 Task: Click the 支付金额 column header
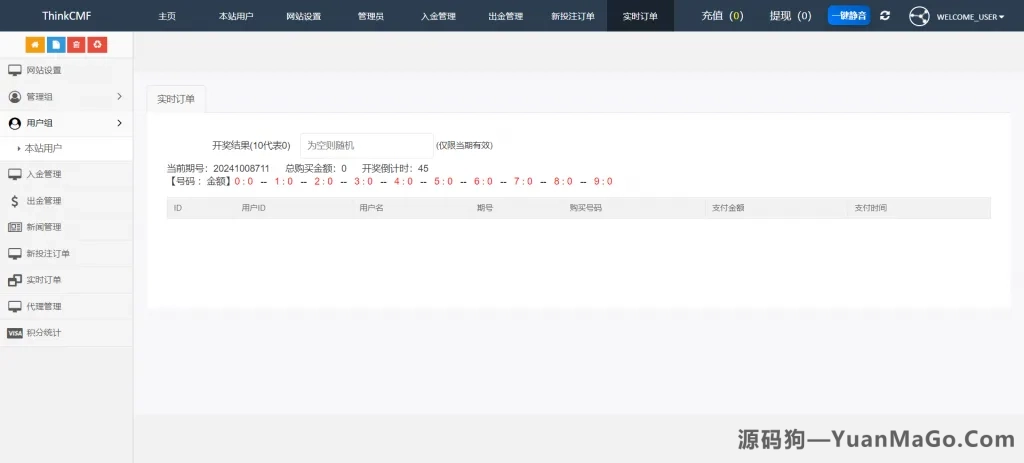point(728,208)
